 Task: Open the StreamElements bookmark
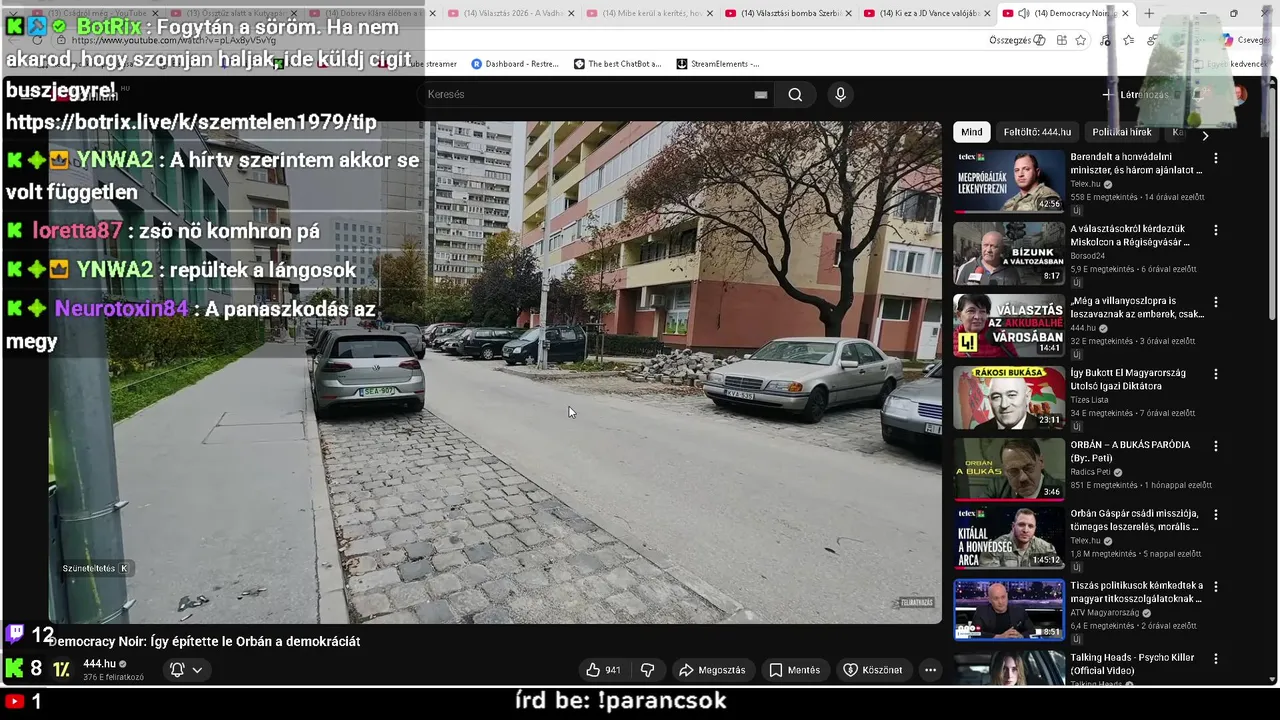pos(718,64)
